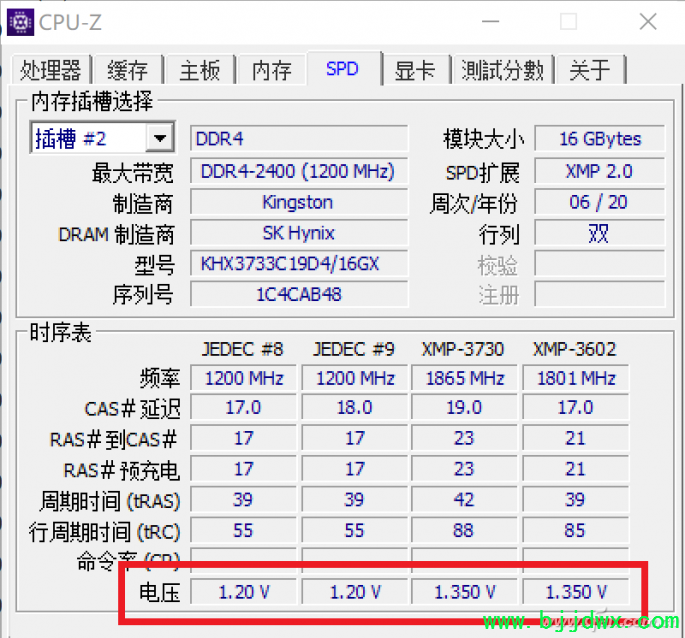
Task: Click the XMP-3602 column header
Action: pyautogui.click(x=575, y=349)
